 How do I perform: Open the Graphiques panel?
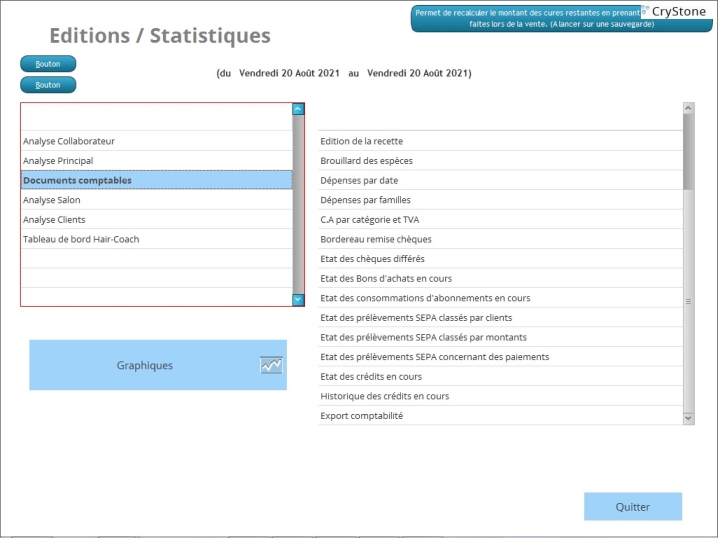(158, 365)
